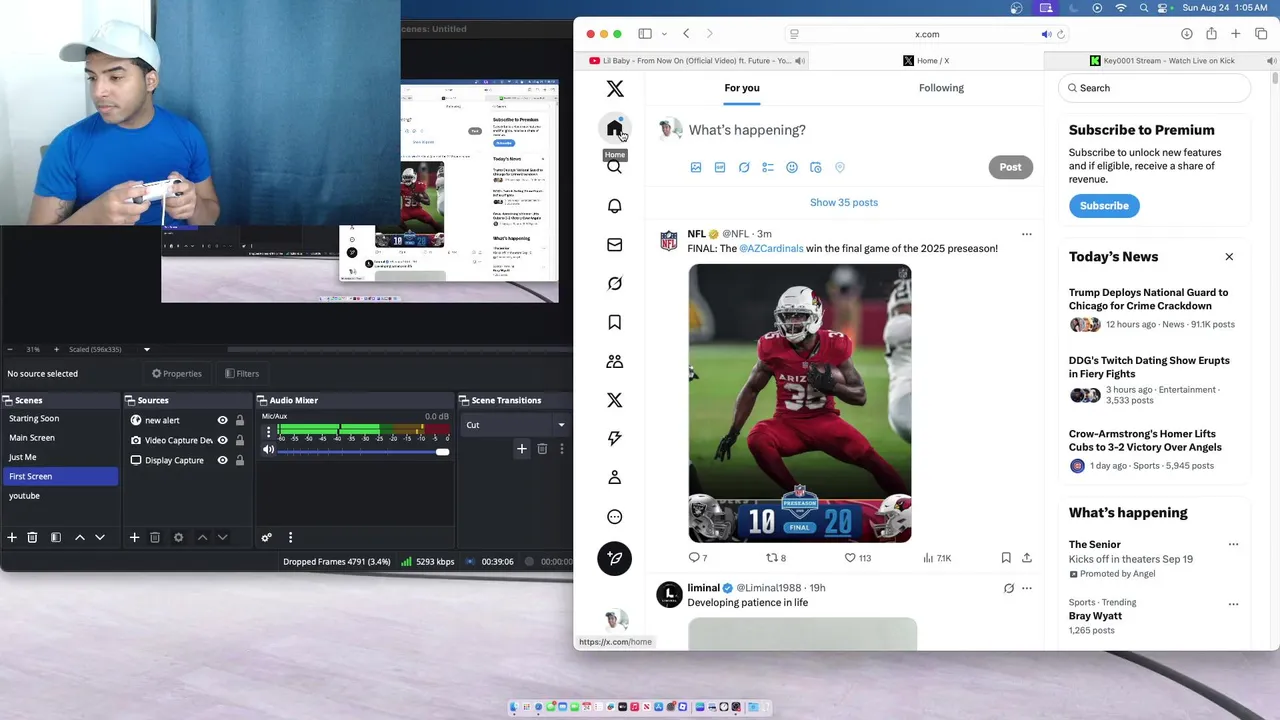Adjust the Mic/Aux volume slider
This screenshot has height=720, width=1280.
pyautogui.click(x=363, y=451)
